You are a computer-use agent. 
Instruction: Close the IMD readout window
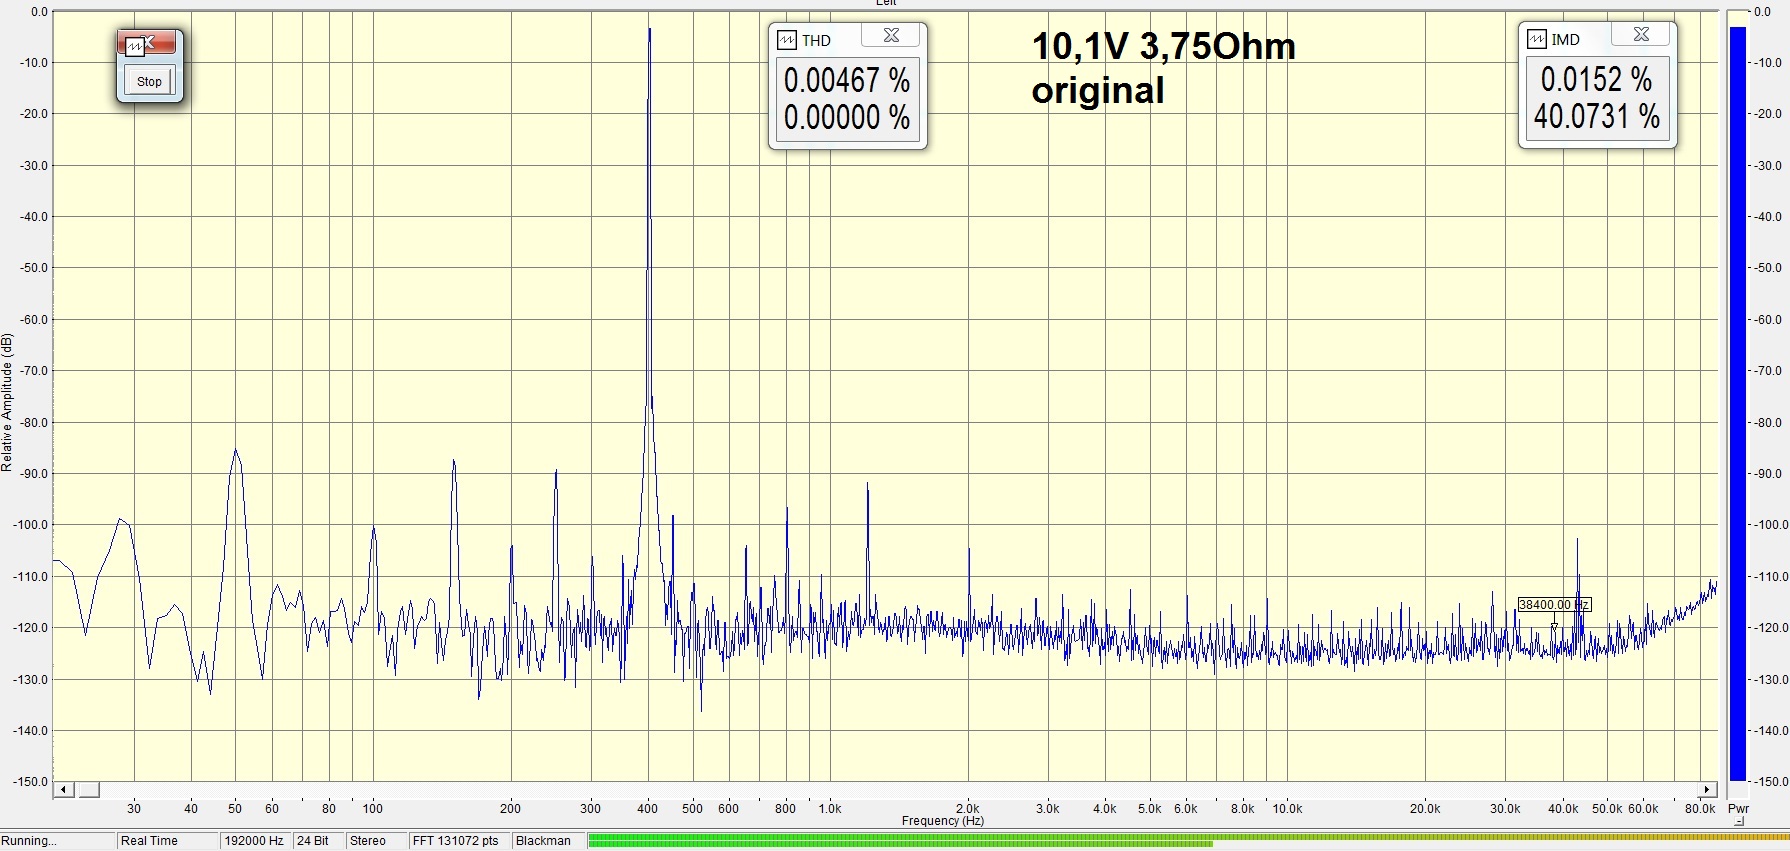(x=1641, y=34)
